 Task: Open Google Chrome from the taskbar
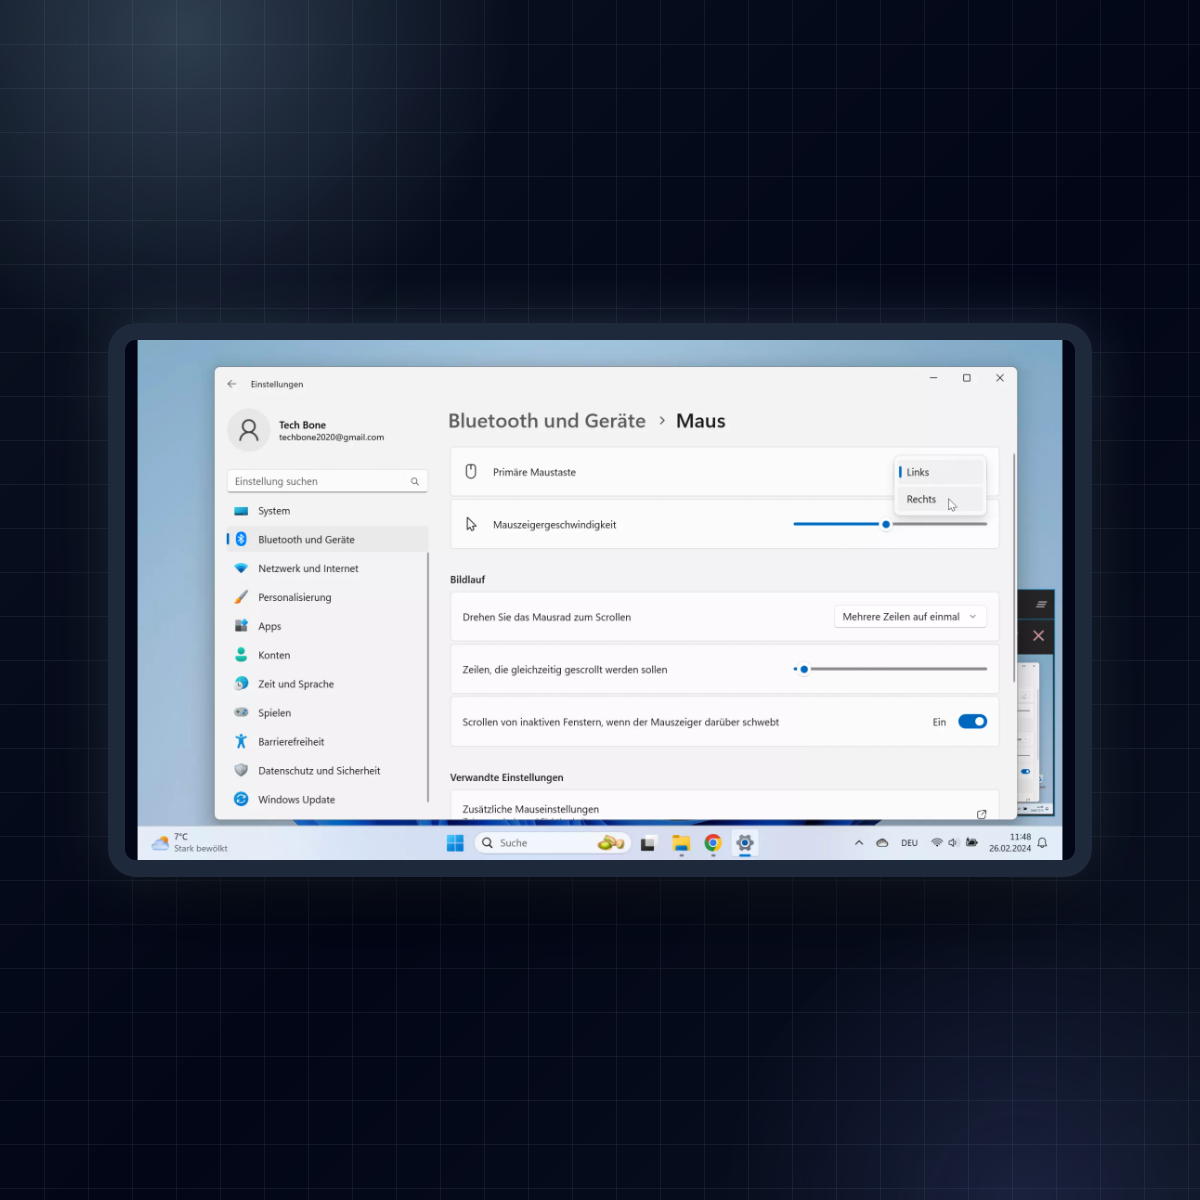coord(713,843)
